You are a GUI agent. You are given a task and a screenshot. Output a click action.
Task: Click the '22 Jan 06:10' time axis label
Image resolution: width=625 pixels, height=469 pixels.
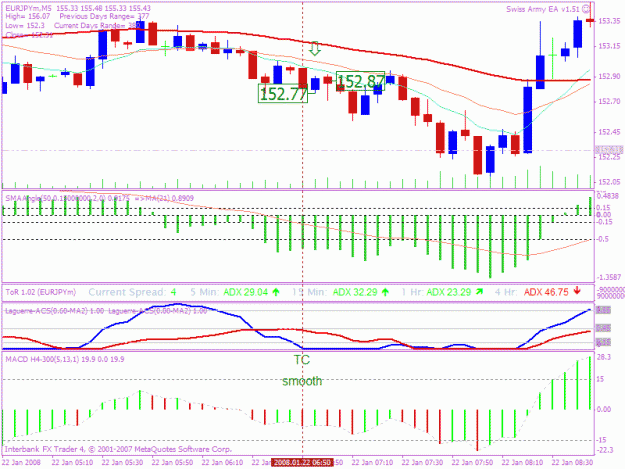pyautogui.click(x=222, y=463)
